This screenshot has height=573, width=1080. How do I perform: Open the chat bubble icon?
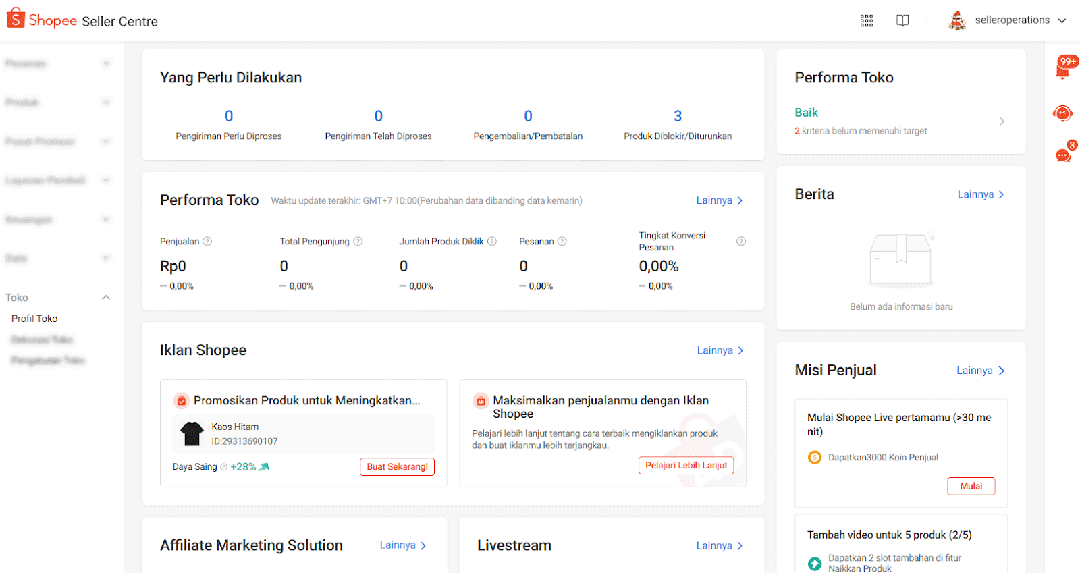coord(1064,154)
